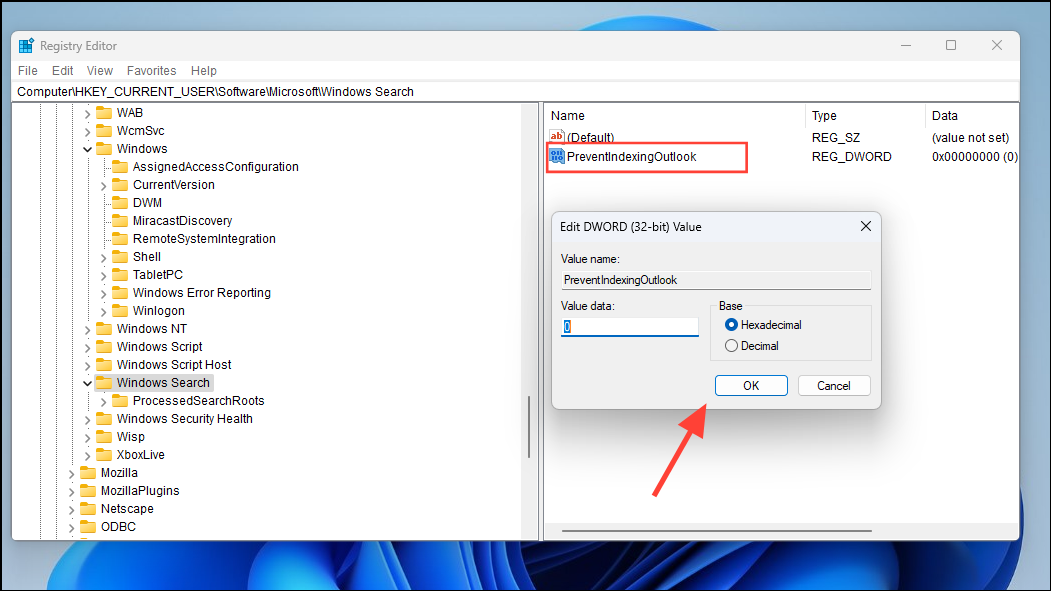1051x591 pixels.
Task: Click the tree pane vertical scrollbar thumb
Action: (529, 427)
